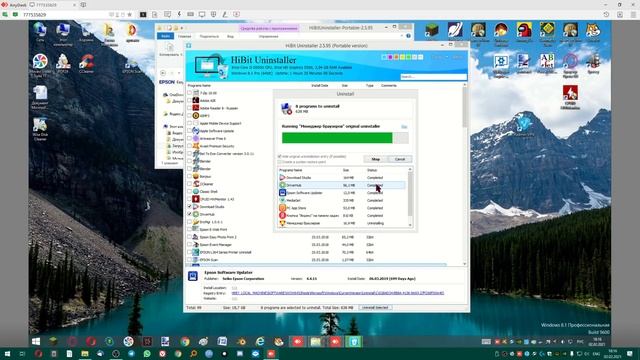Image resolution: width=640 pixels, height=360 pixels.
Task: Click the 7-Zip program icon in list
Action: pyautogui.click(x=196, y=93)
